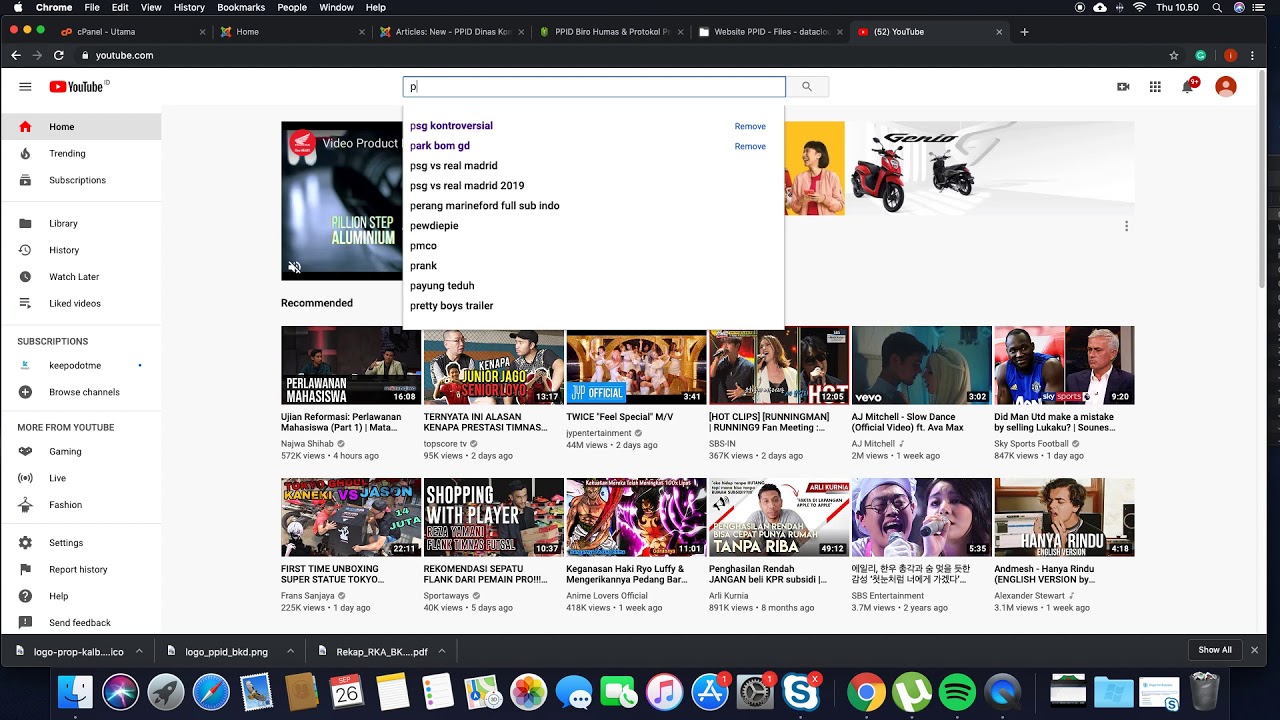This screenshot has width=1280, height=720.
Task: Switch to PPID Biro Humas & Protokol tab
Action: (610, 32)
